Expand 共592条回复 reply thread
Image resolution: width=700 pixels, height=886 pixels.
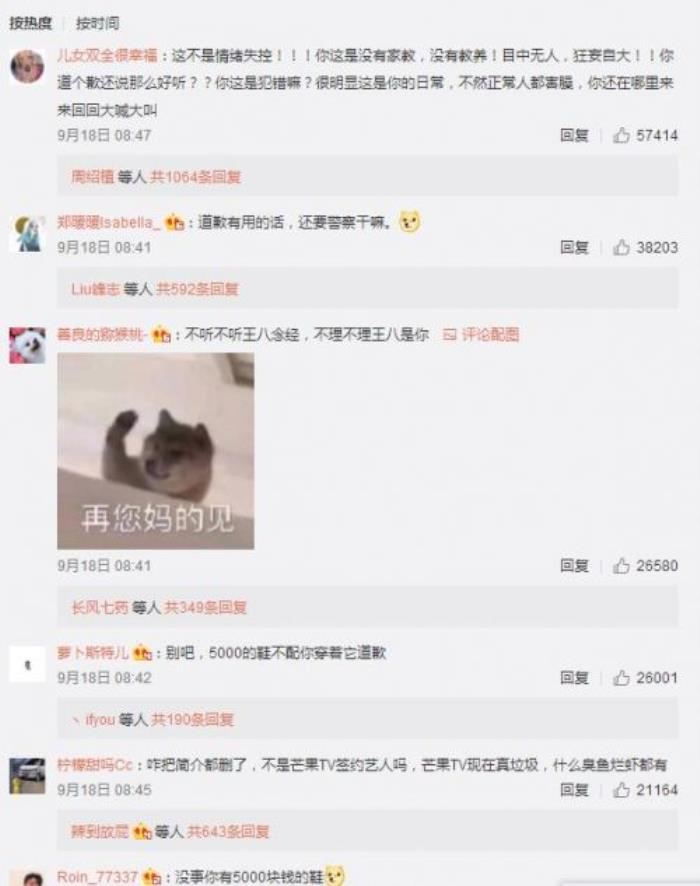click(197, 289)
